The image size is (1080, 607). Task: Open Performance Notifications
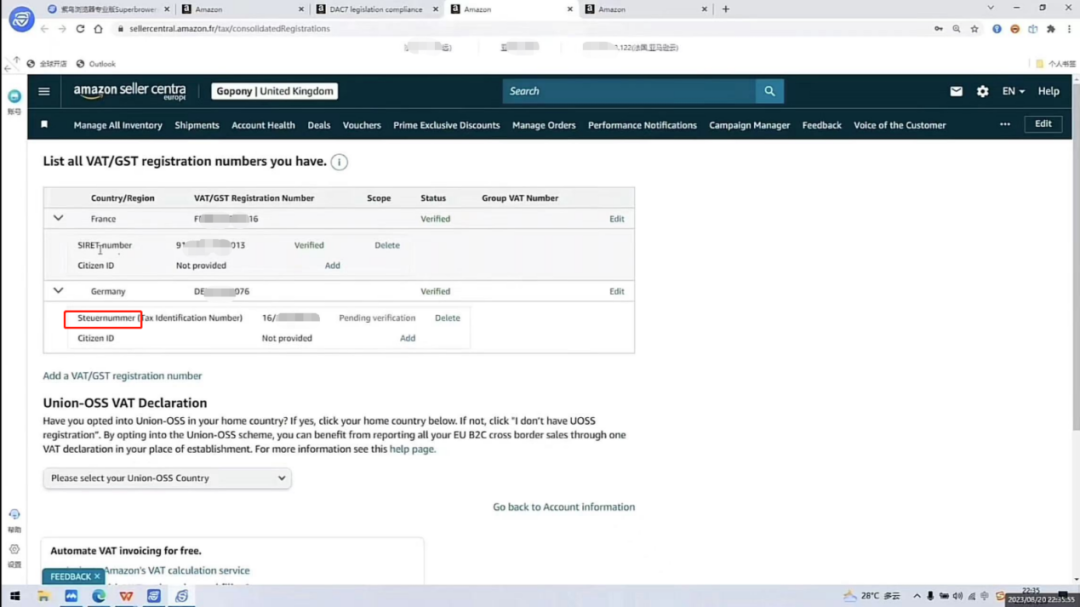point(642,125)
